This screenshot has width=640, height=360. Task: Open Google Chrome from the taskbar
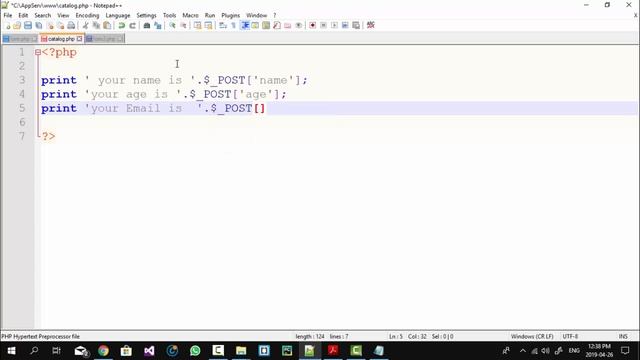[103, 351]
